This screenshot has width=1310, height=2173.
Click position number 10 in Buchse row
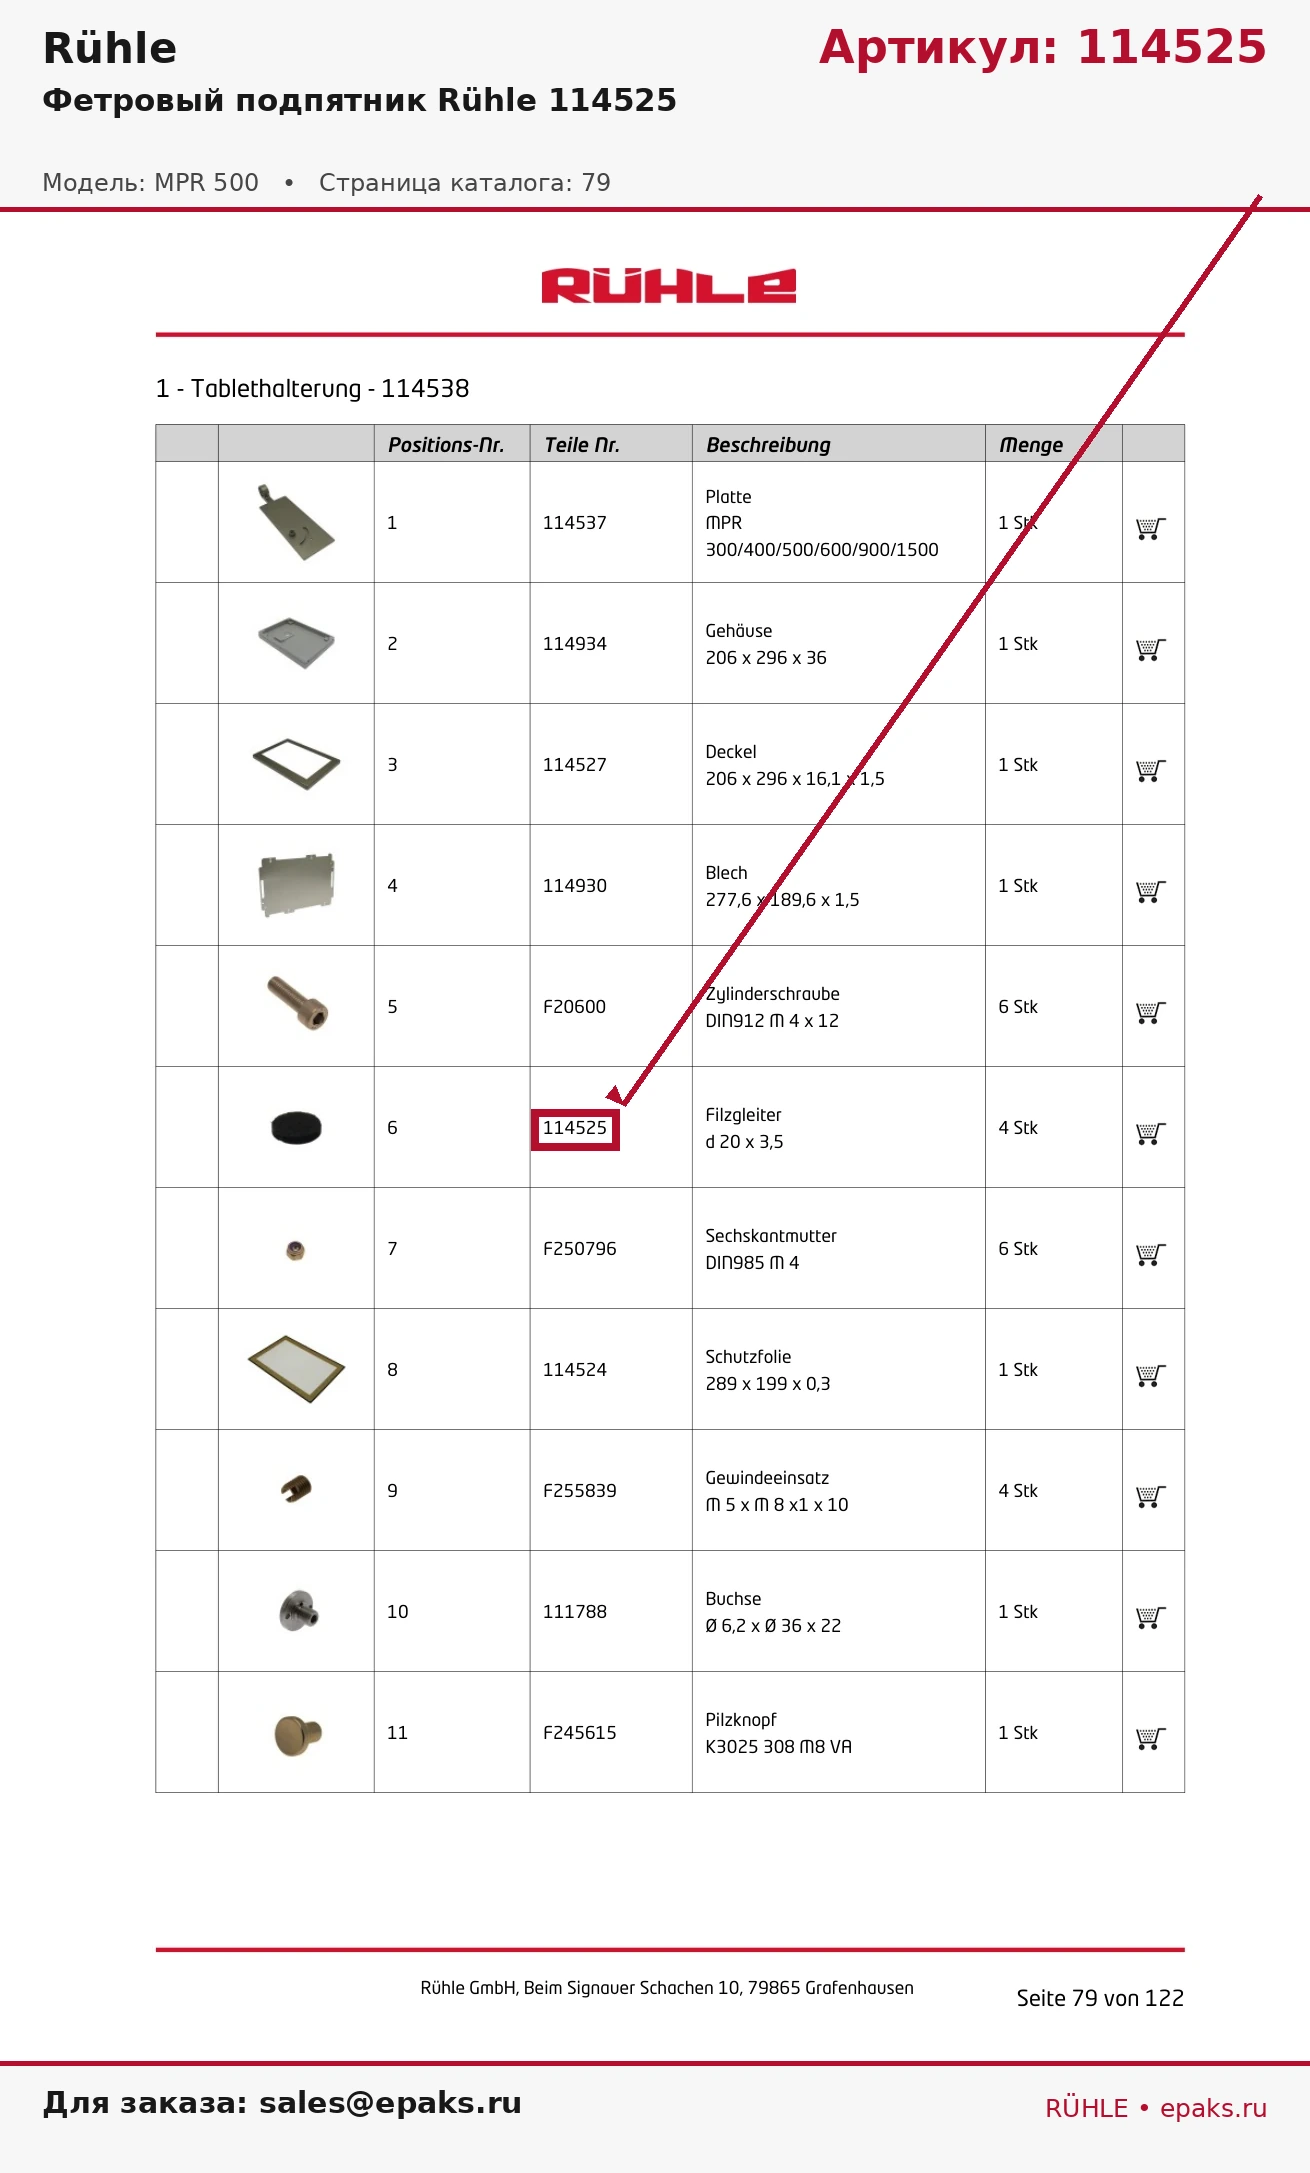pos(398,1611)
